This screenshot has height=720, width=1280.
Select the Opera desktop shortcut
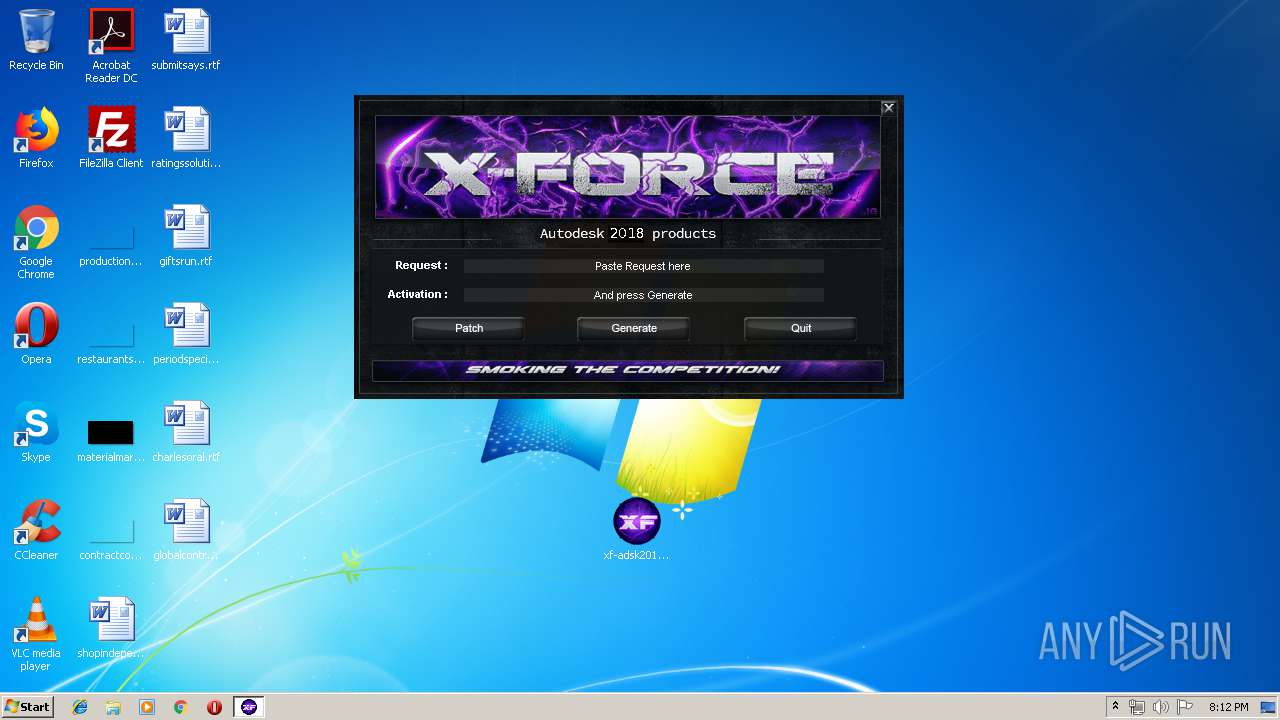pyautogui.click(x=36, y=334)
